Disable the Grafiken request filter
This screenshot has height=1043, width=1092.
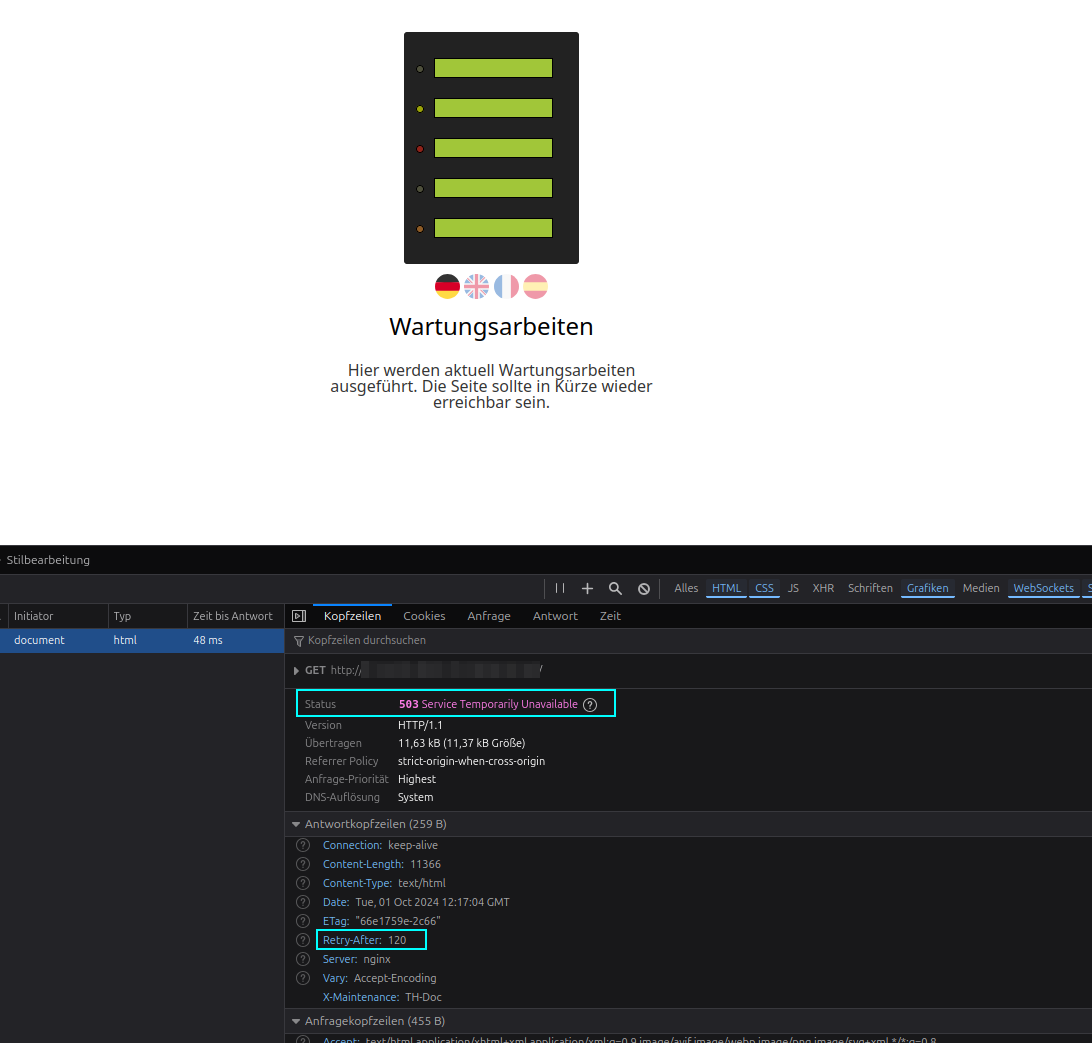coord(927,588)
